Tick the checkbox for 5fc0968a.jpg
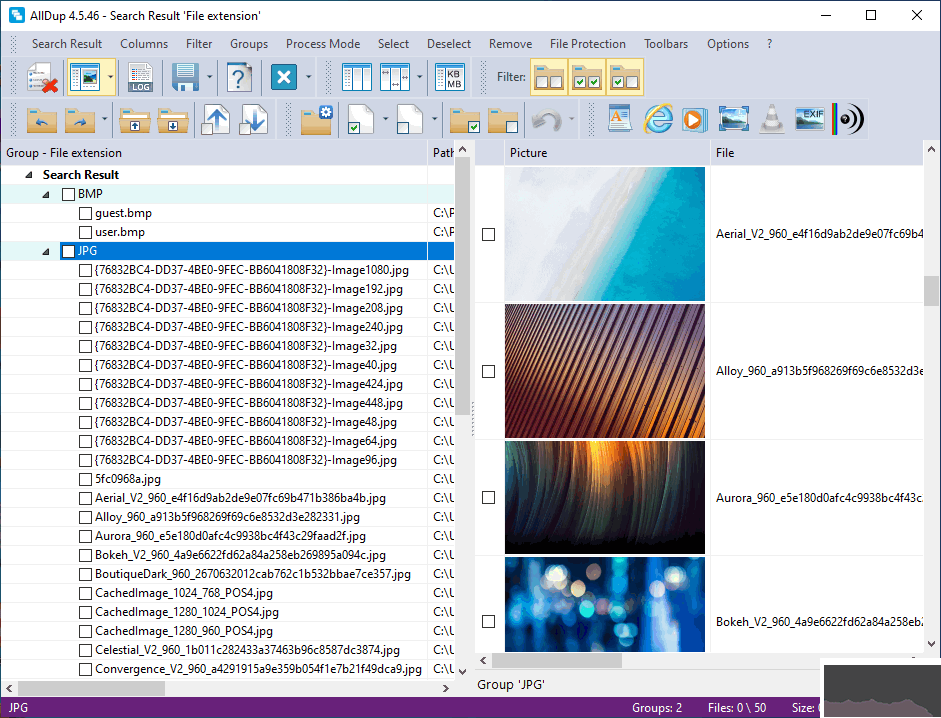The width and height of the screenshot is (941, 718). [x=86, y=479]
